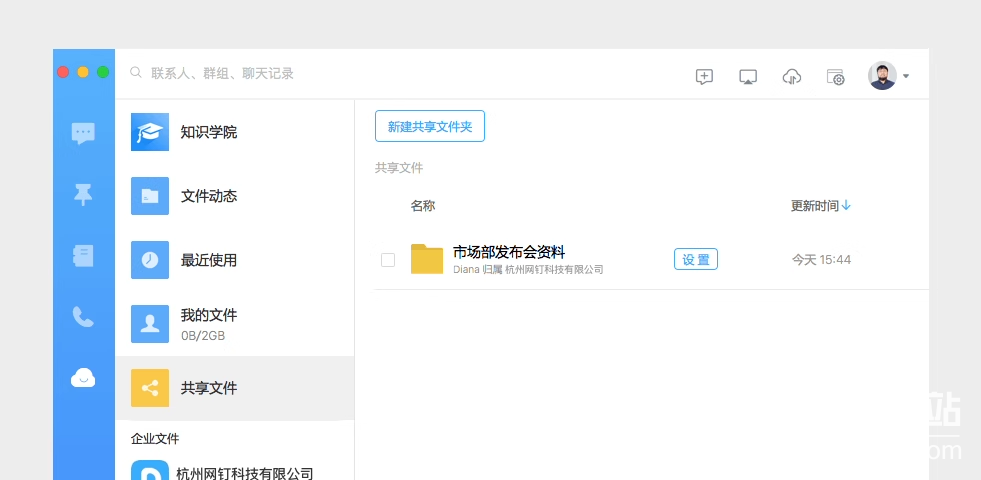
Task: Click the 今天 15:44 update time
Action: [x=821, y=259]
